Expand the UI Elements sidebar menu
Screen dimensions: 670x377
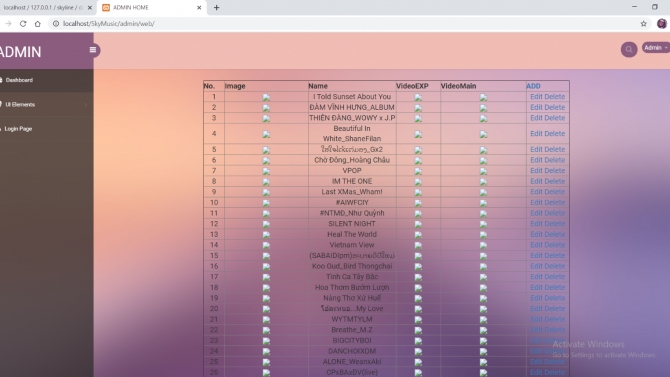tap(46, 104)
